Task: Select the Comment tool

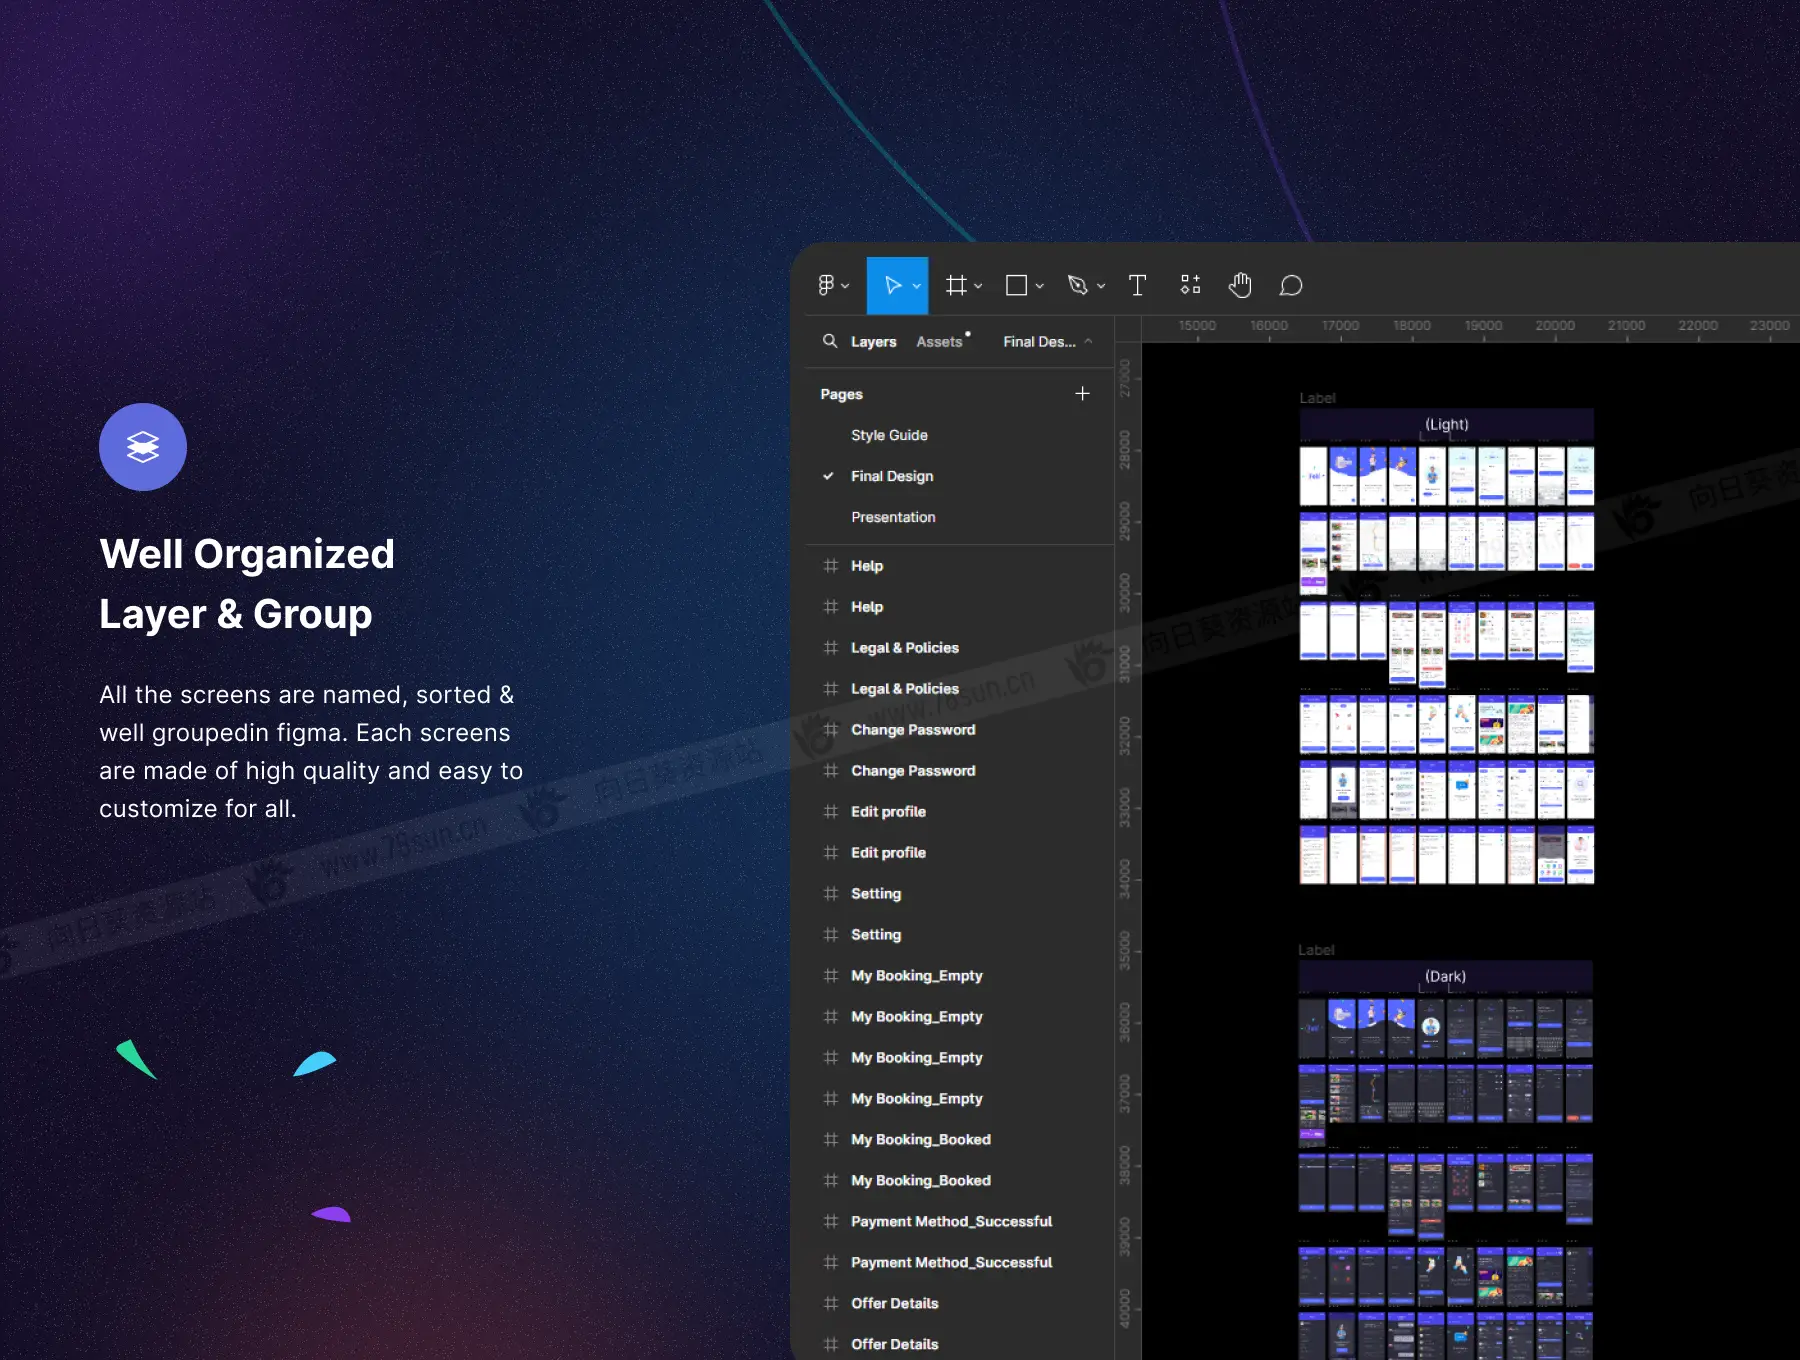Action: (1291, 286)
